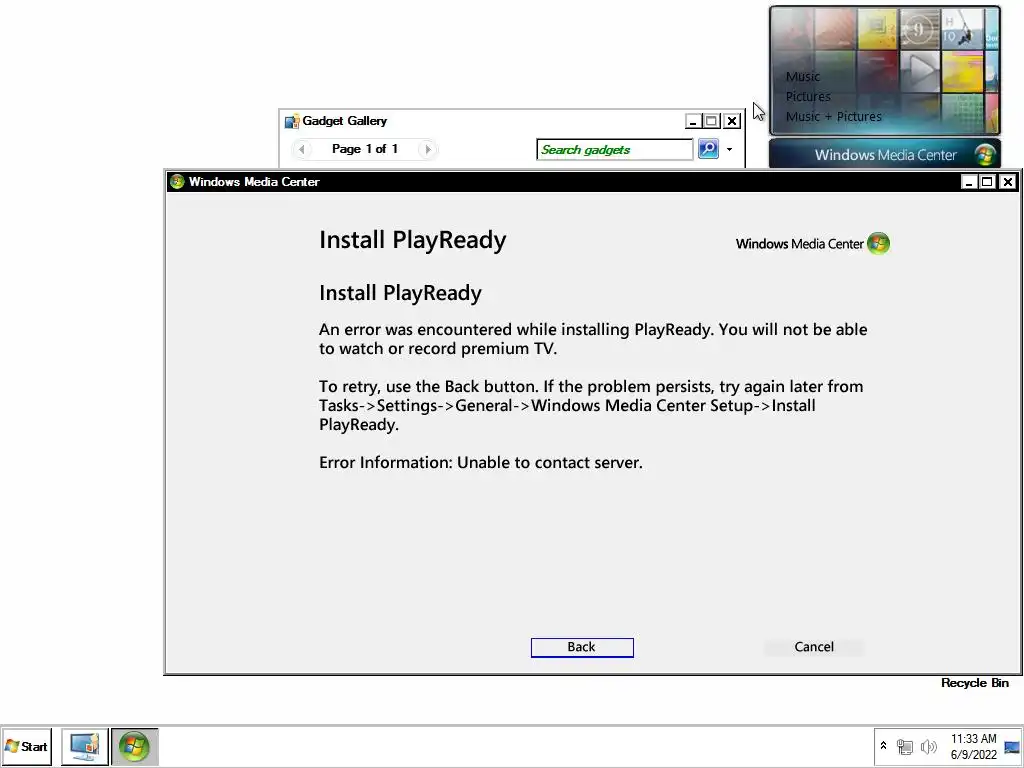Viewport: 1024px width, 768px height.
Task: Click the play arrow thumbnail in Media Center gadget
Action: click(920, 71)
